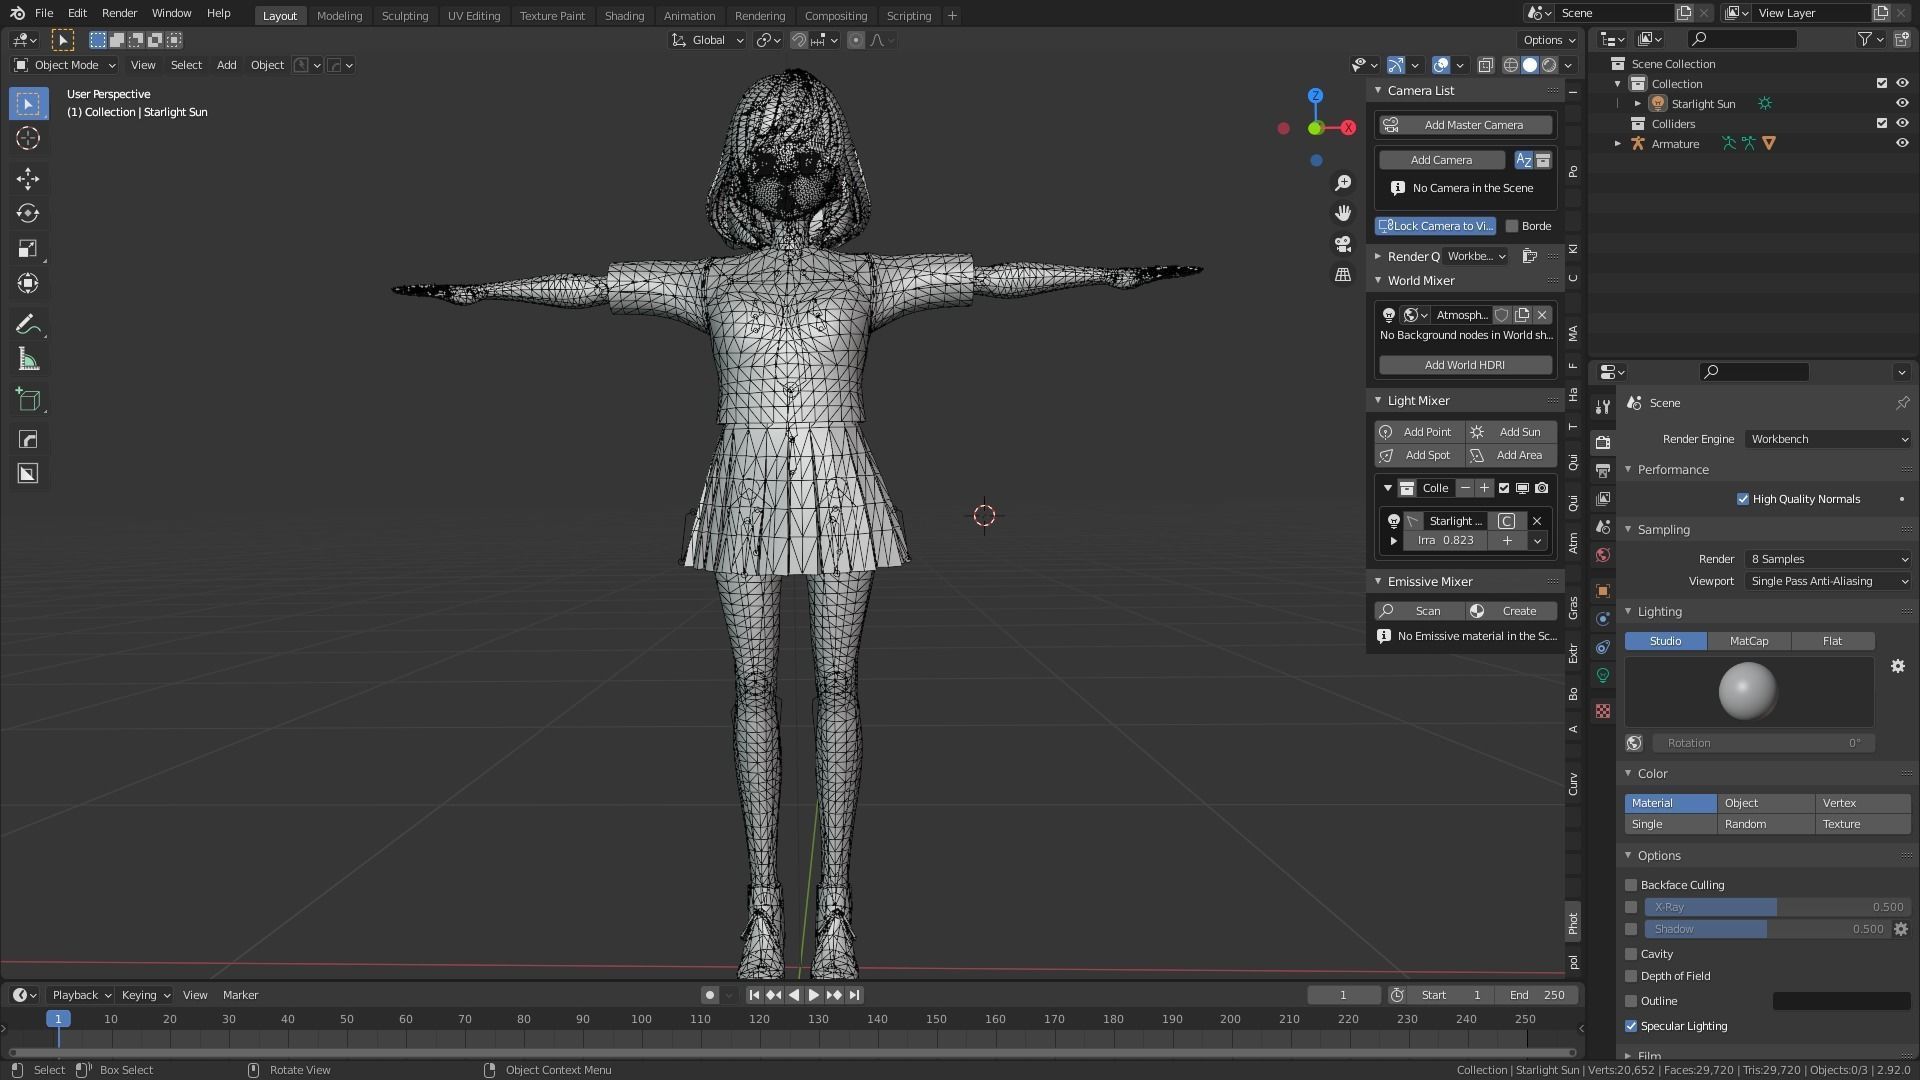
Task: Click the pan view hand icon
Action: point(1343,213)
